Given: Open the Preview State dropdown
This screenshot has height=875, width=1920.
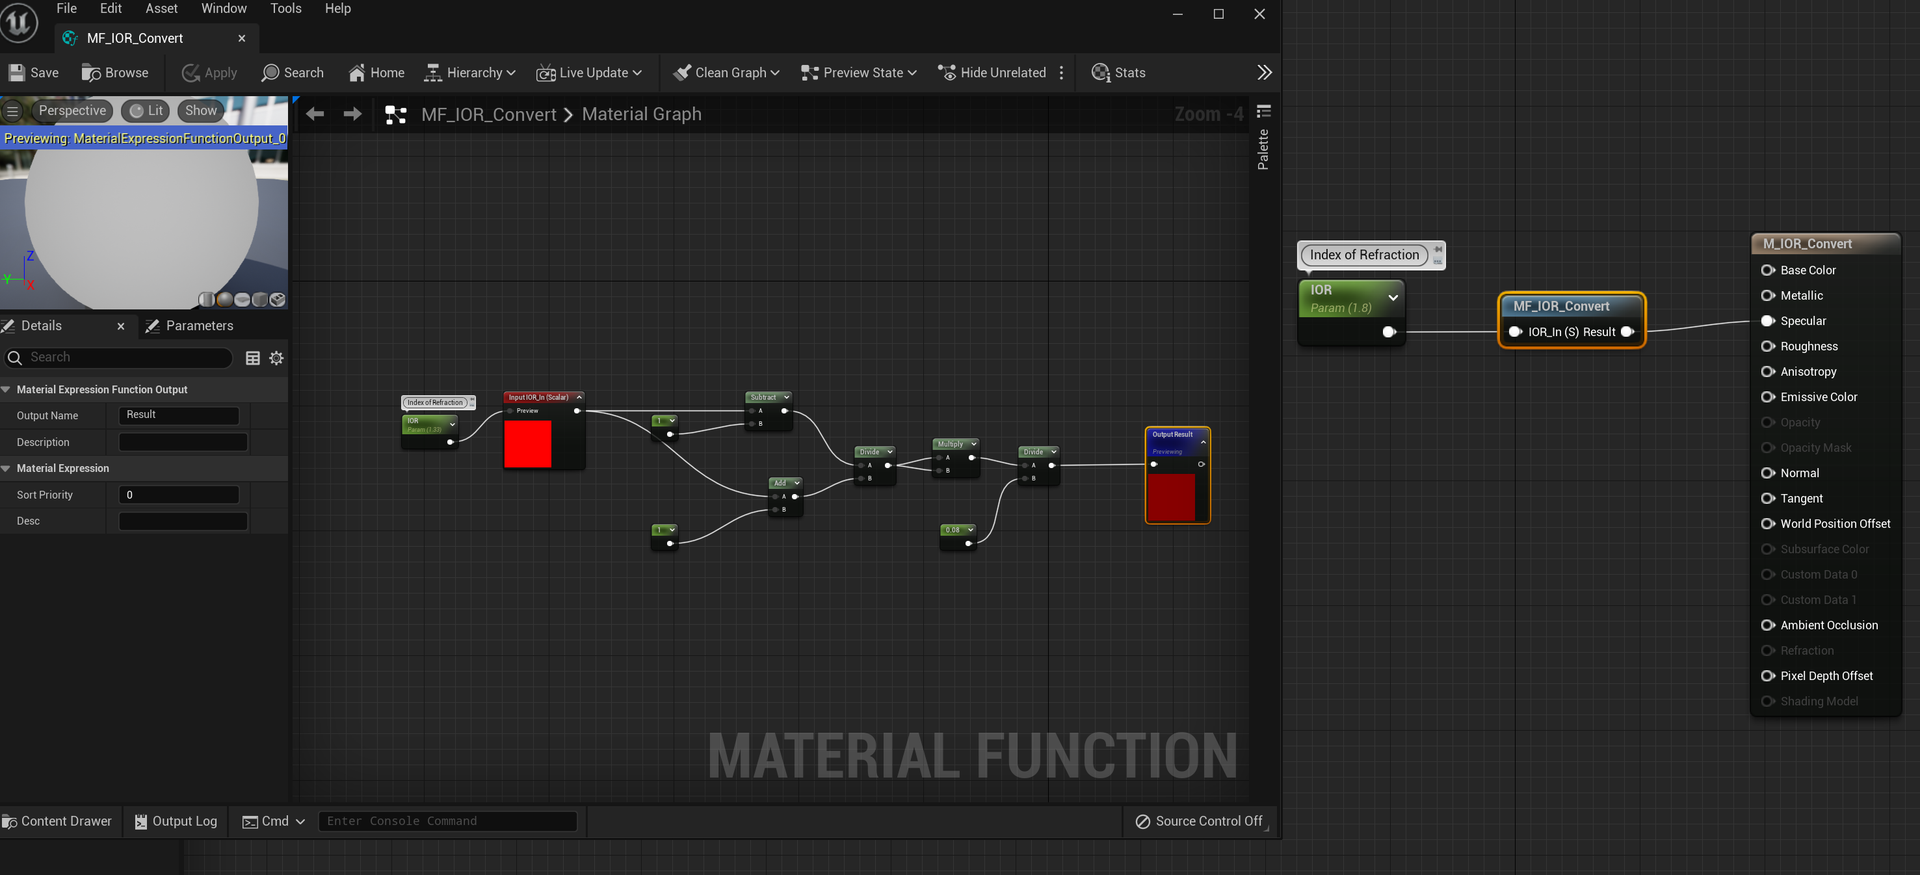Looking at the screenshot, I should click(859, 73).
